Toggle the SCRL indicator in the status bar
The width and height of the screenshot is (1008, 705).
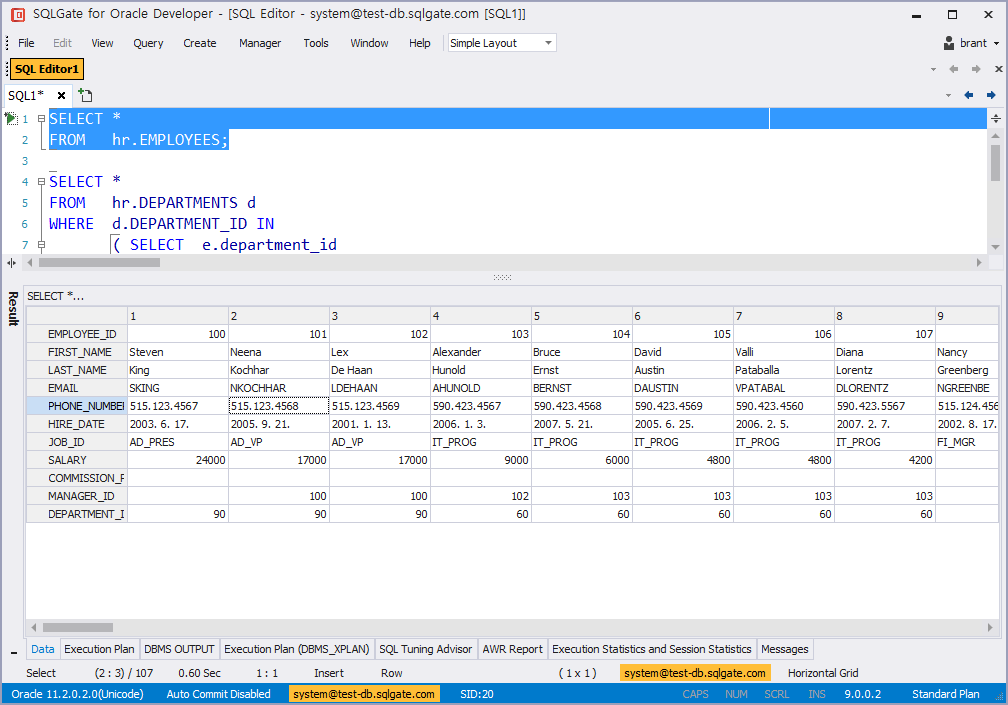[777, 693]
